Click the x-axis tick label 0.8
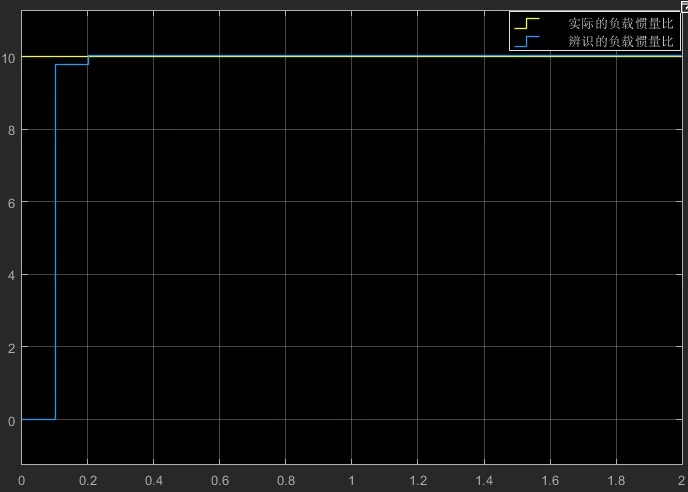688x492 pixels. [x=286, y=481]
